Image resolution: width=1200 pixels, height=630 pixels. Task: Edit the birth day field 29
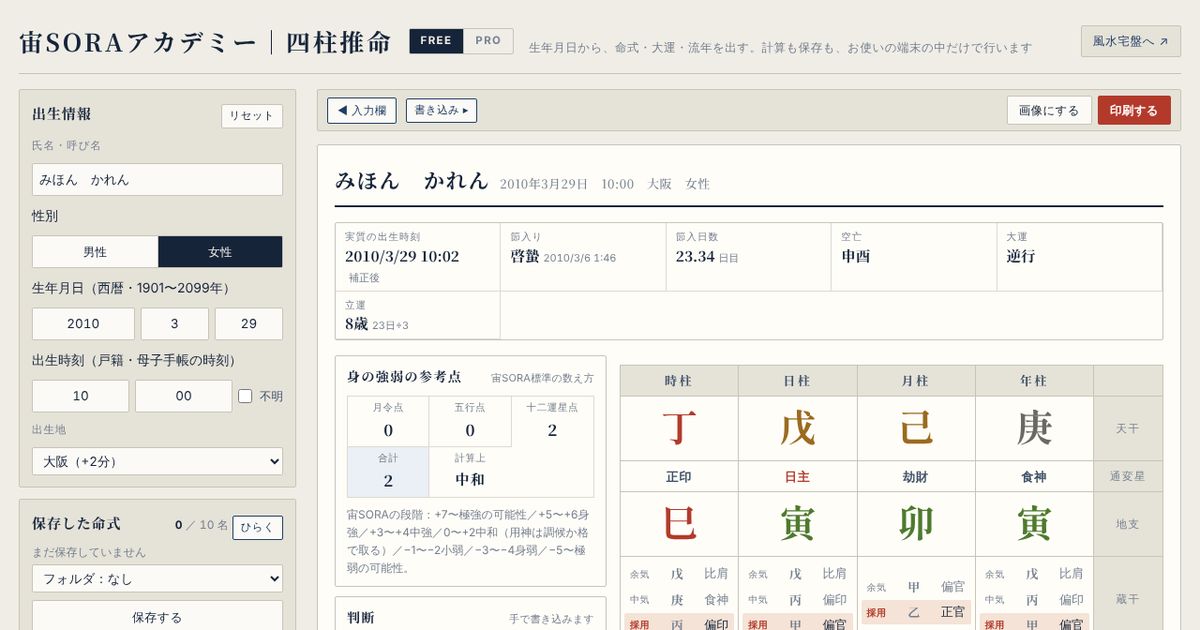(x=249, y=324)
